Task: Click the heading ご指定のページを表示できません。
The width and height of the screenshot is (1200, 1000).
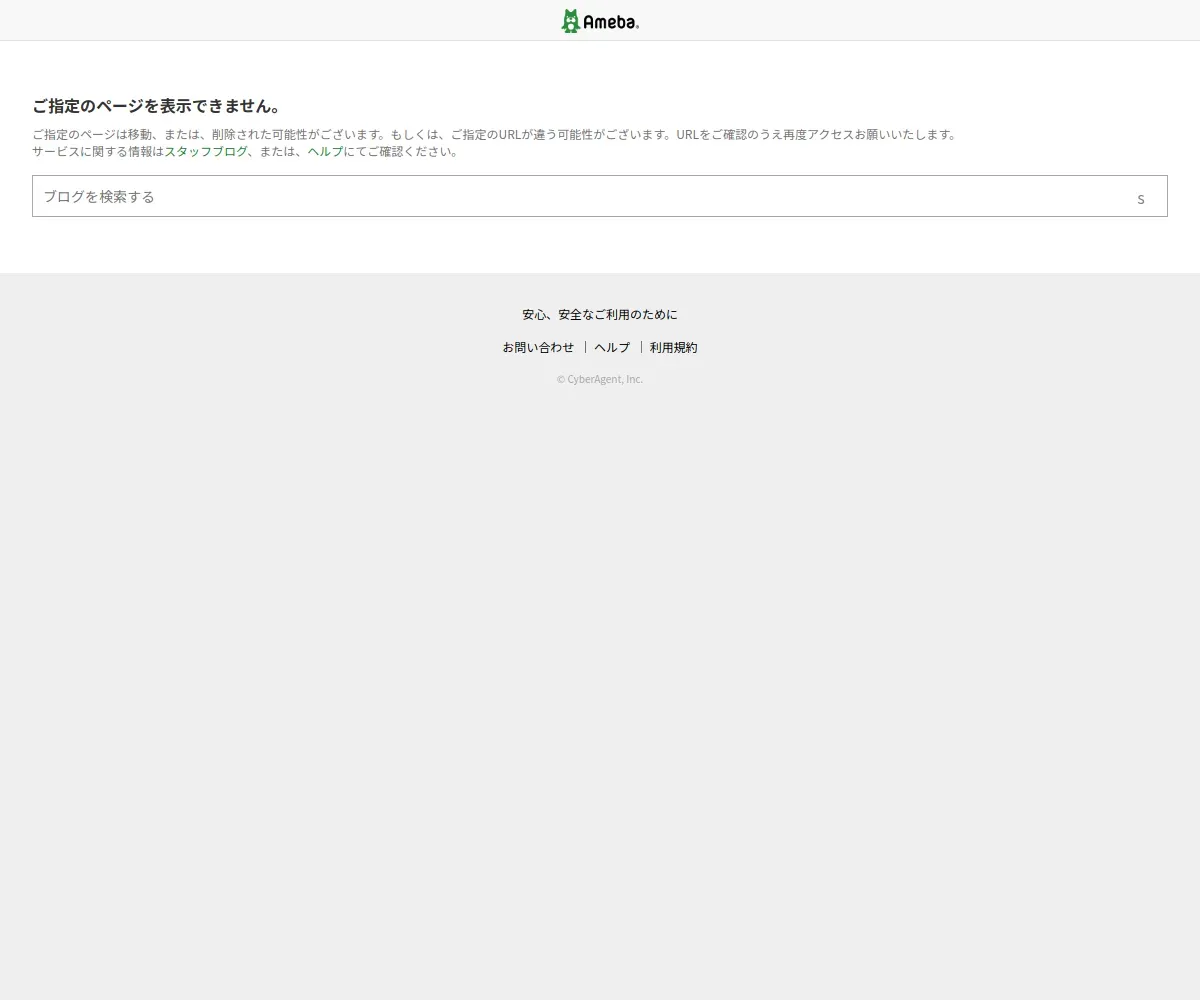Action: [x=157, y=106]
